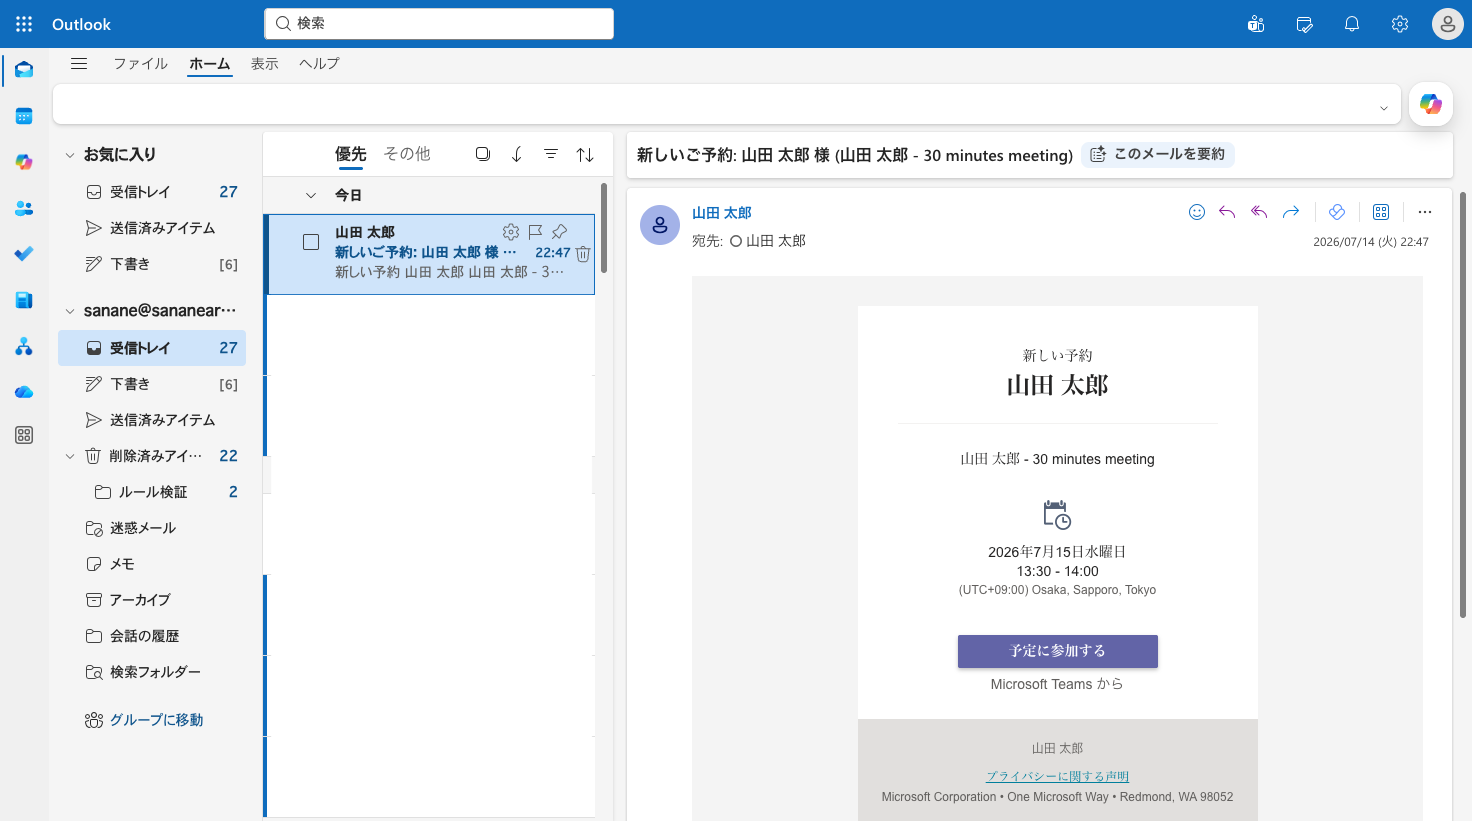
Task: Open To Do checkmark in the left rail
Action: coord(24,254)
